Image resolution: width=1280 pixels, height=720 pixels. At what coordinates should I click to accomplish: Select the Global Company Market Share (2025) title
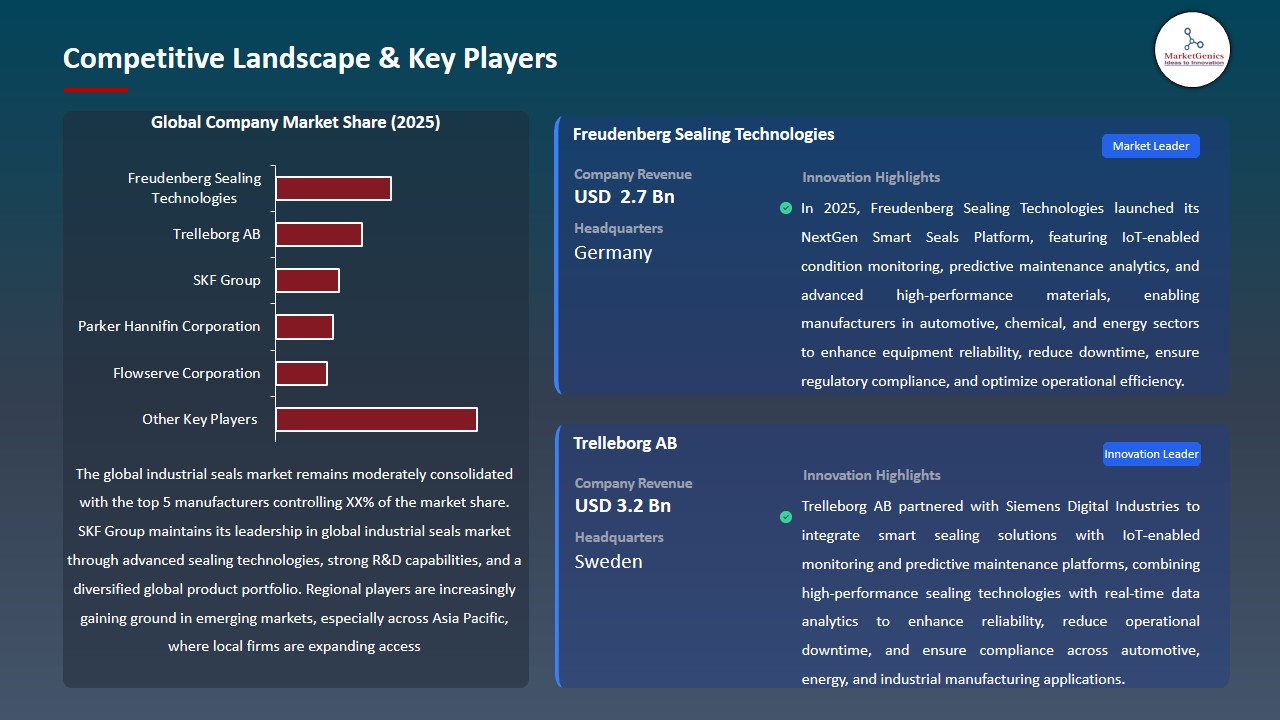click(x=296, y=122)
